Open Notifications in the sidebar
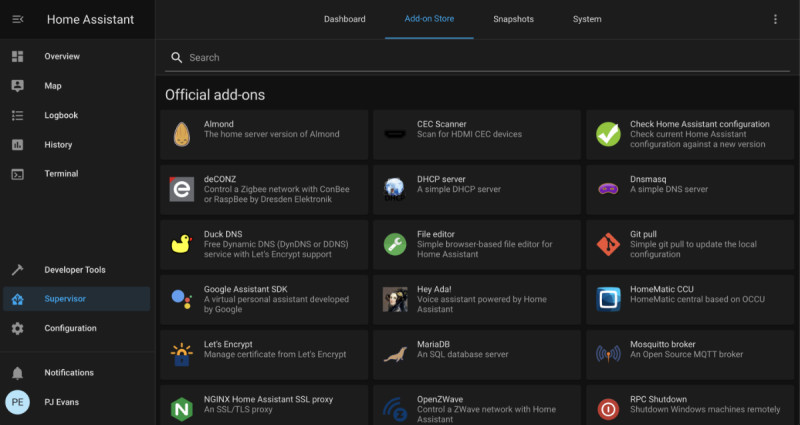This screenshot has width=800, height=425. [x=77, y=373]
